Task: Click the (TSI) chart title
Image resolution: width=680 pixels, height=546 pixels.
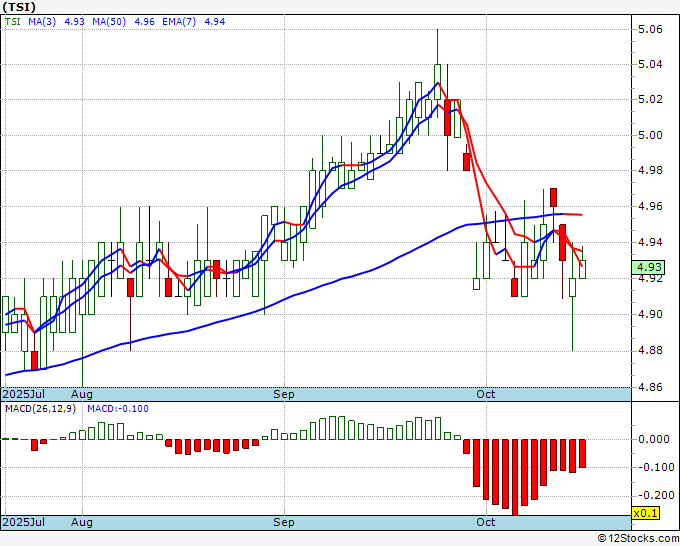Action: [19, 7]
